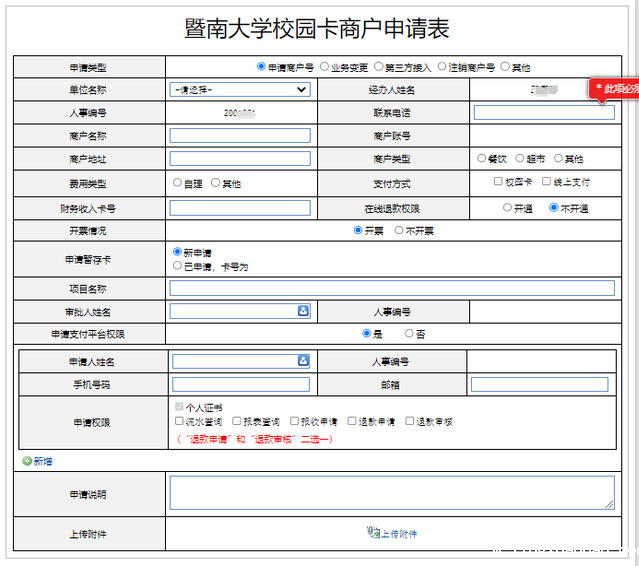Select 业务变更 radio option
The image size is (639, 566).
324,66
